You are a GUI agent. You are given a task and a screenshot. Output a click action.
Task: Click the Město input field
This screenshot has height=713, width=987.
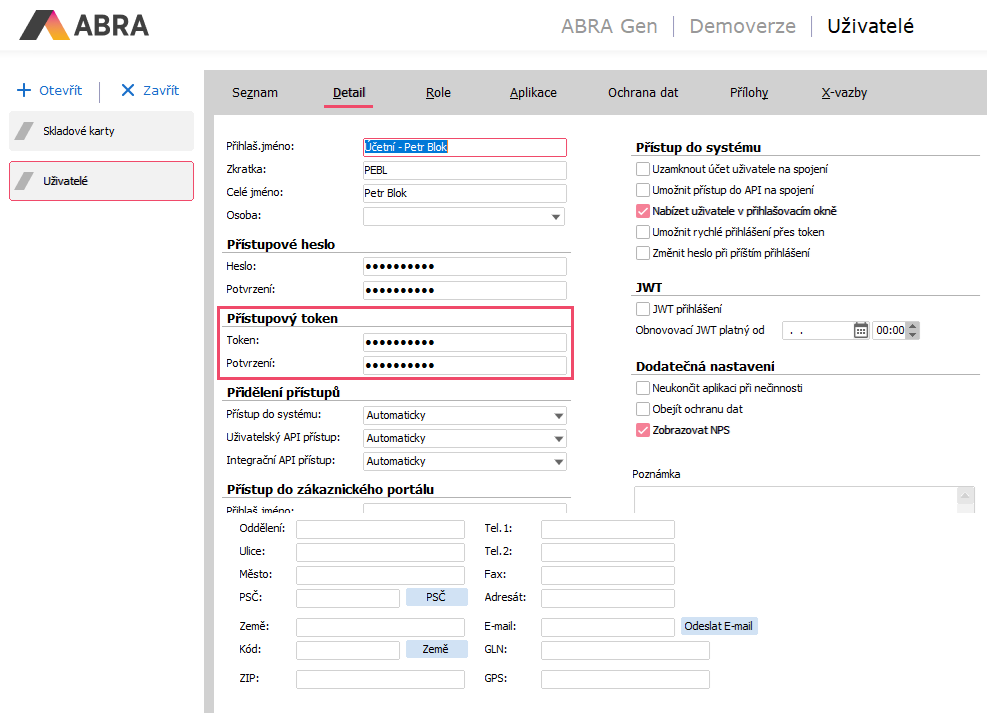coord(380,575)
